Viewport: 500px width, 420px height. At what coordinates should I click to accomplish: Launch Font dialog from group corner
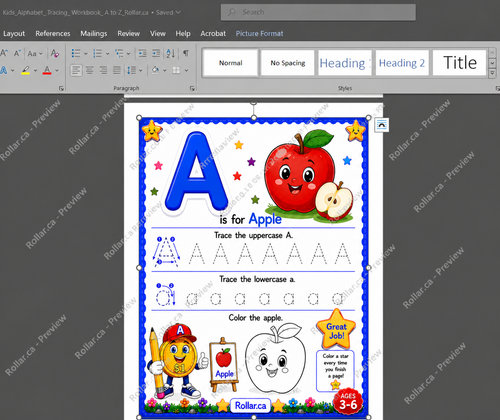coord(61,88)
